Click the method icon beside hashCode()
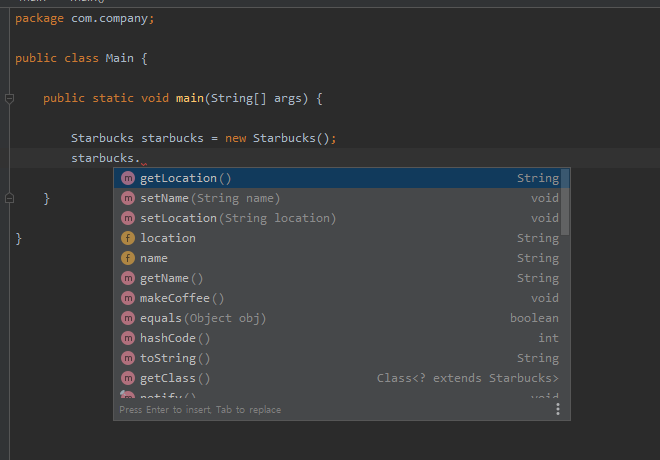The height and width of the screenshot is (460, 660). (x=128, y=338)
